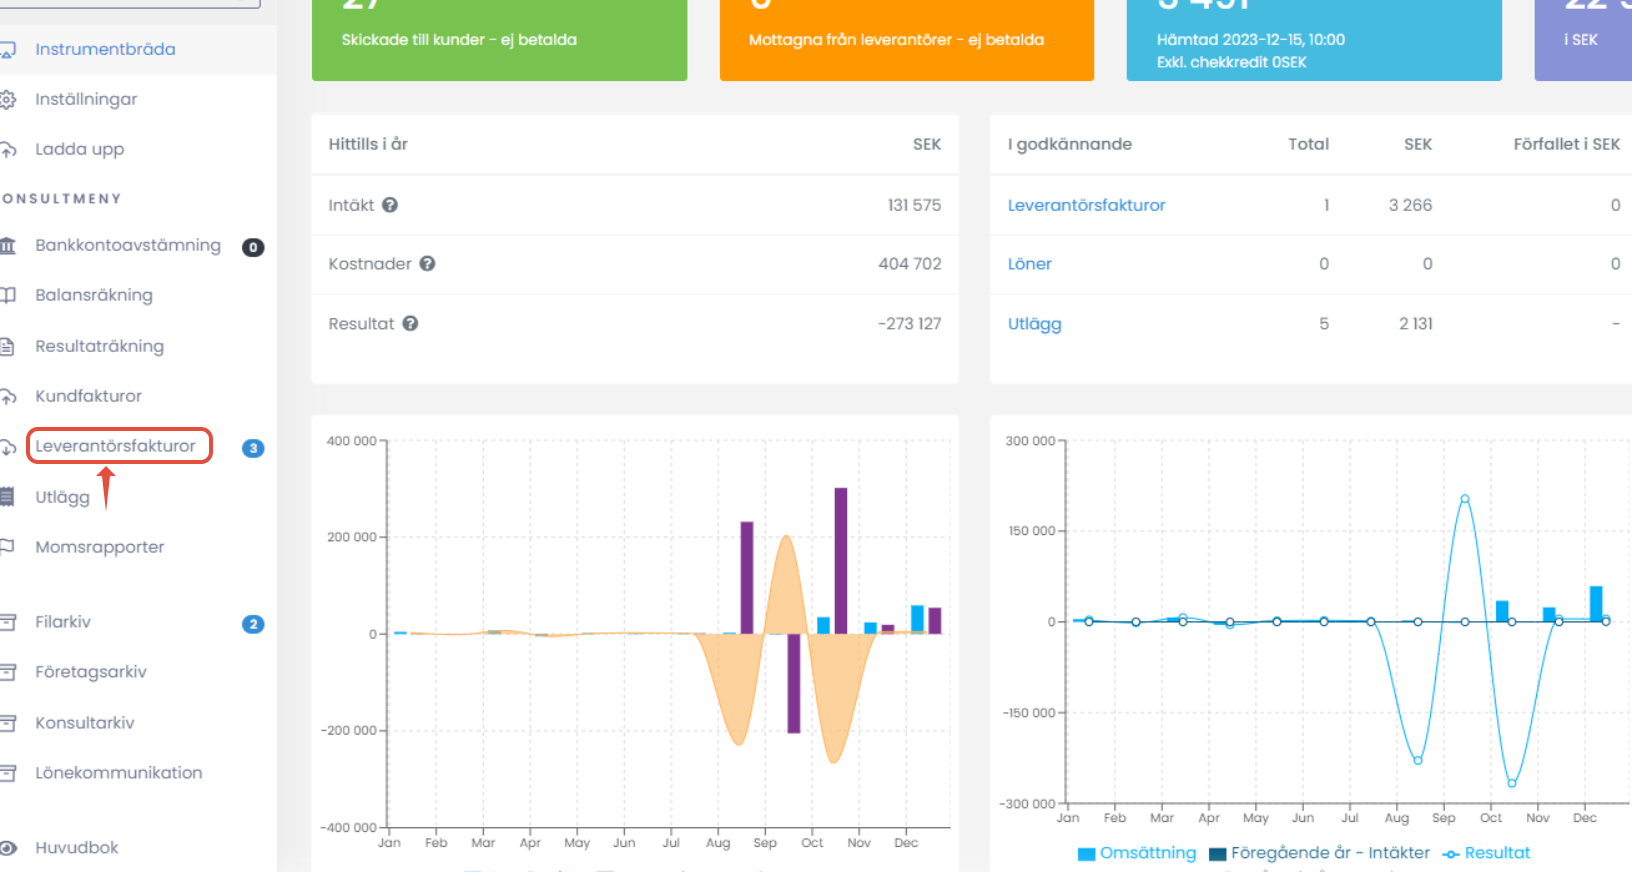This screenshot has height=872, width=1632.
Task: Open Balansräkning report
Action: coord(94,295)
